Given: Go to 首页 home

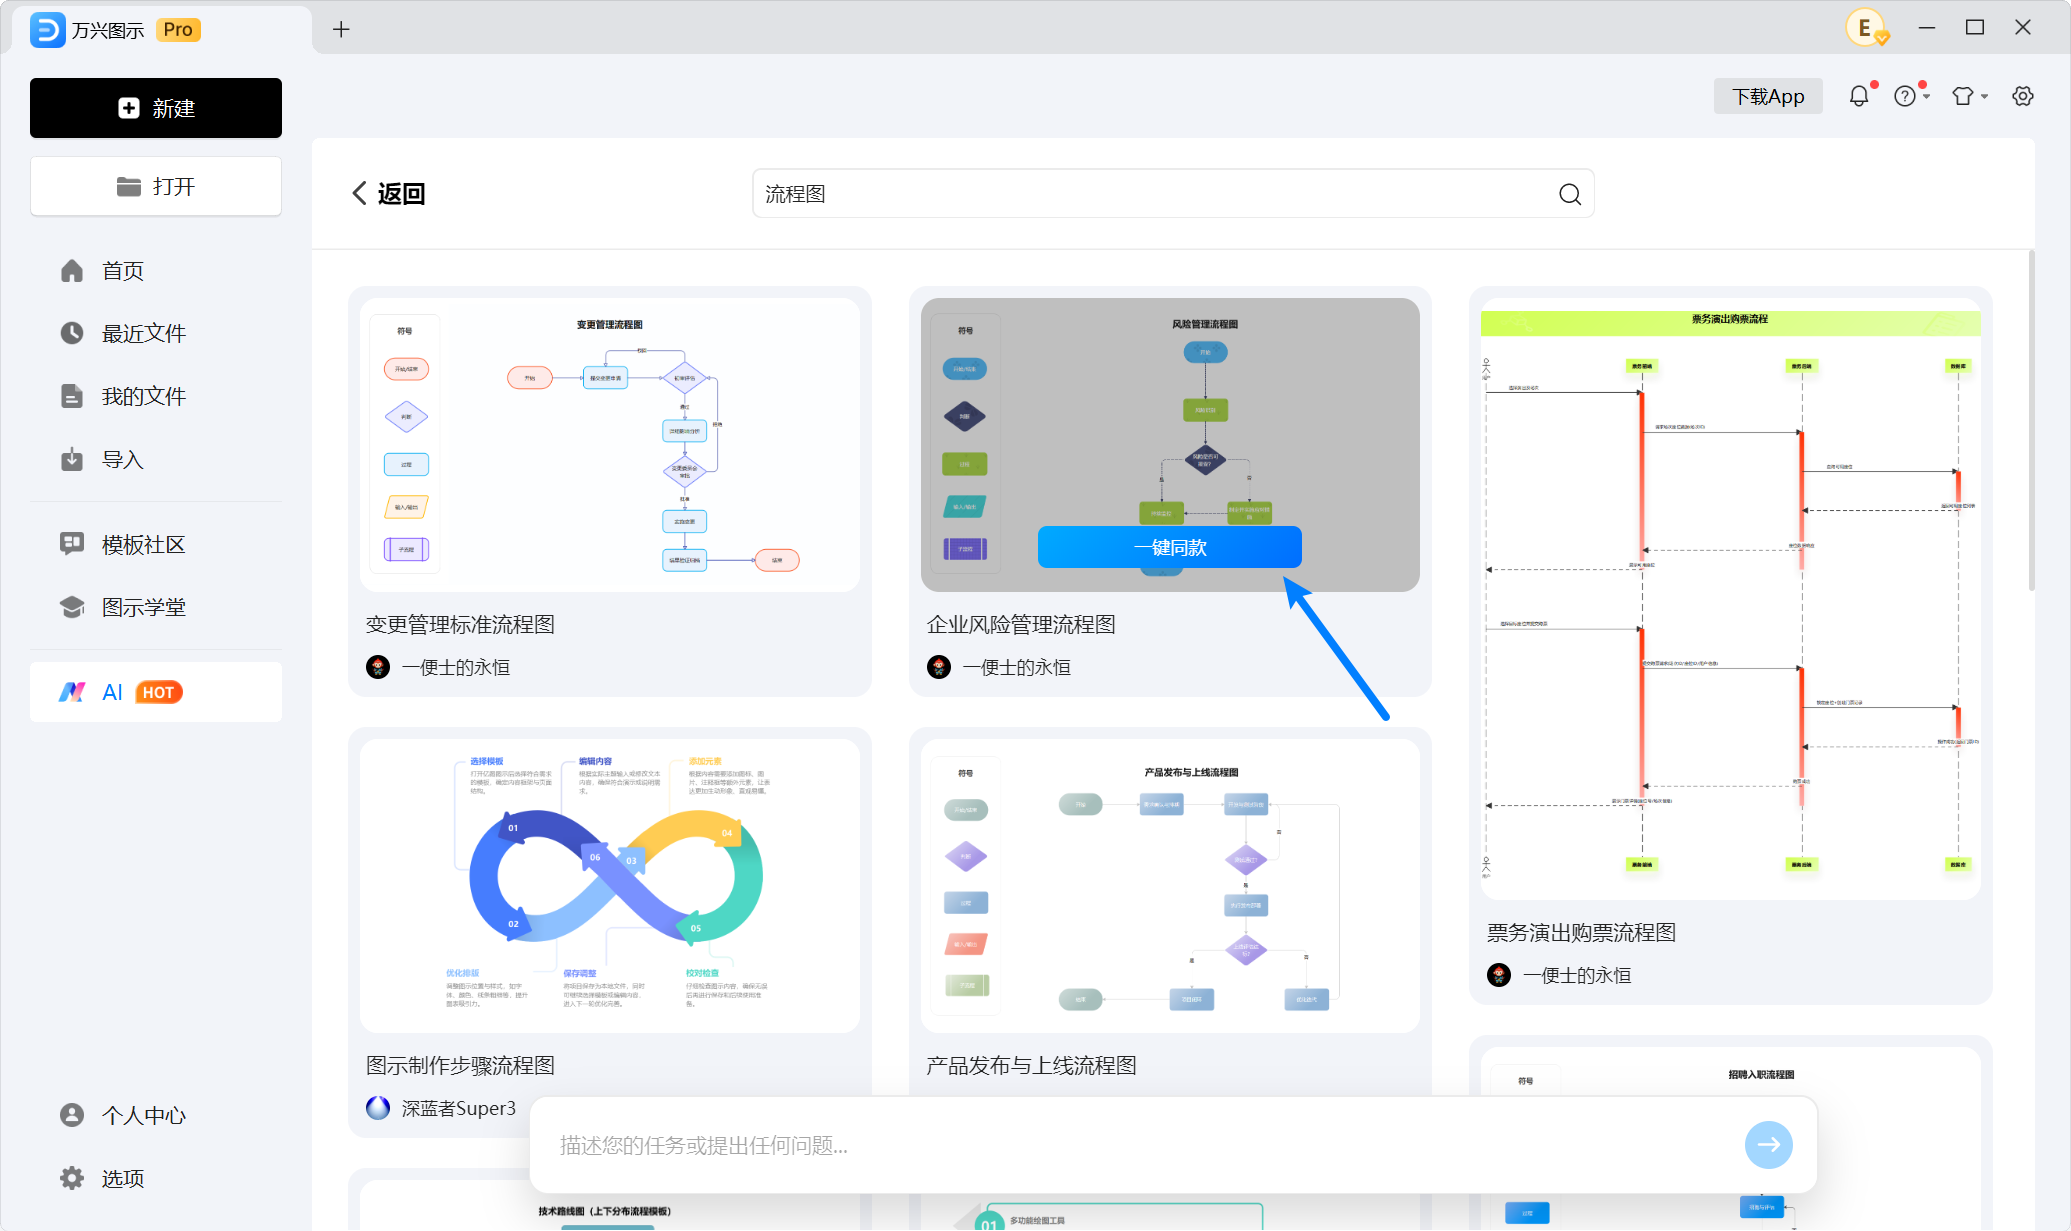Looking at the screenshot, I should 156,271.
